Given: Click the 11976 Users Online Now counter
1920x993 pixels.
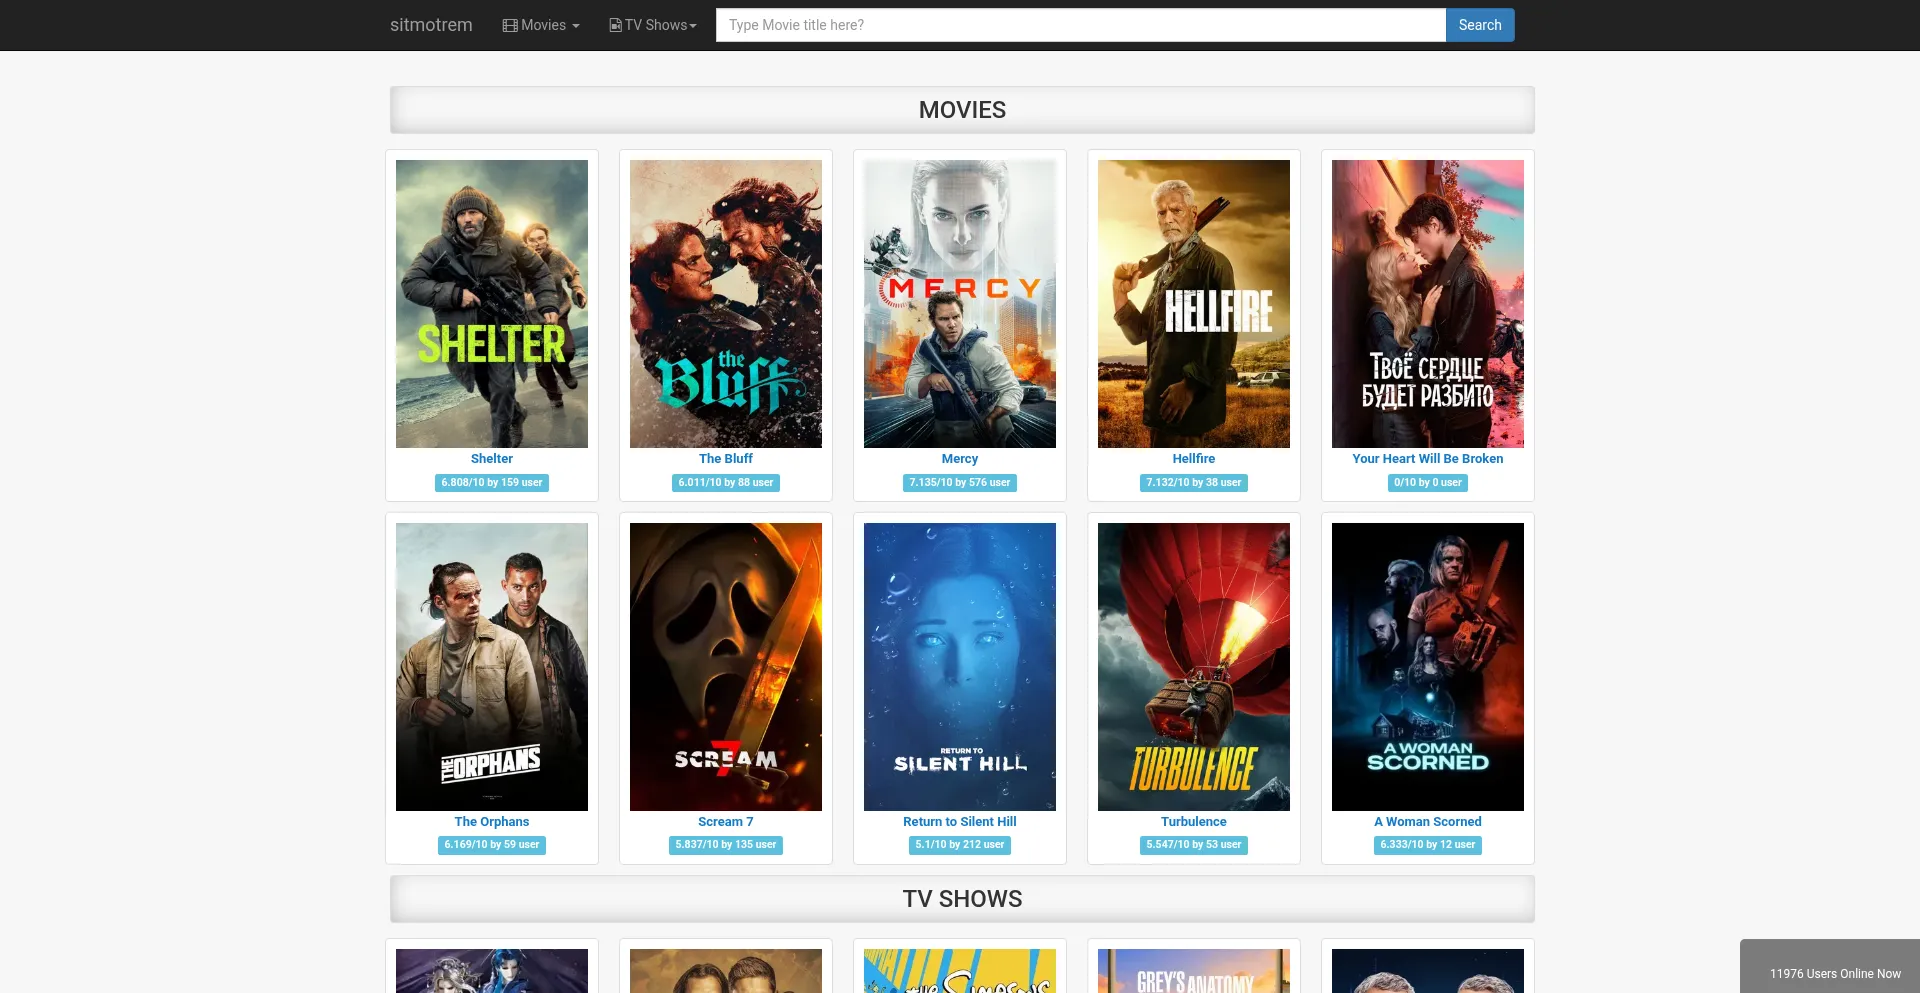Looking at the screenshot, I should (1835, 974).
